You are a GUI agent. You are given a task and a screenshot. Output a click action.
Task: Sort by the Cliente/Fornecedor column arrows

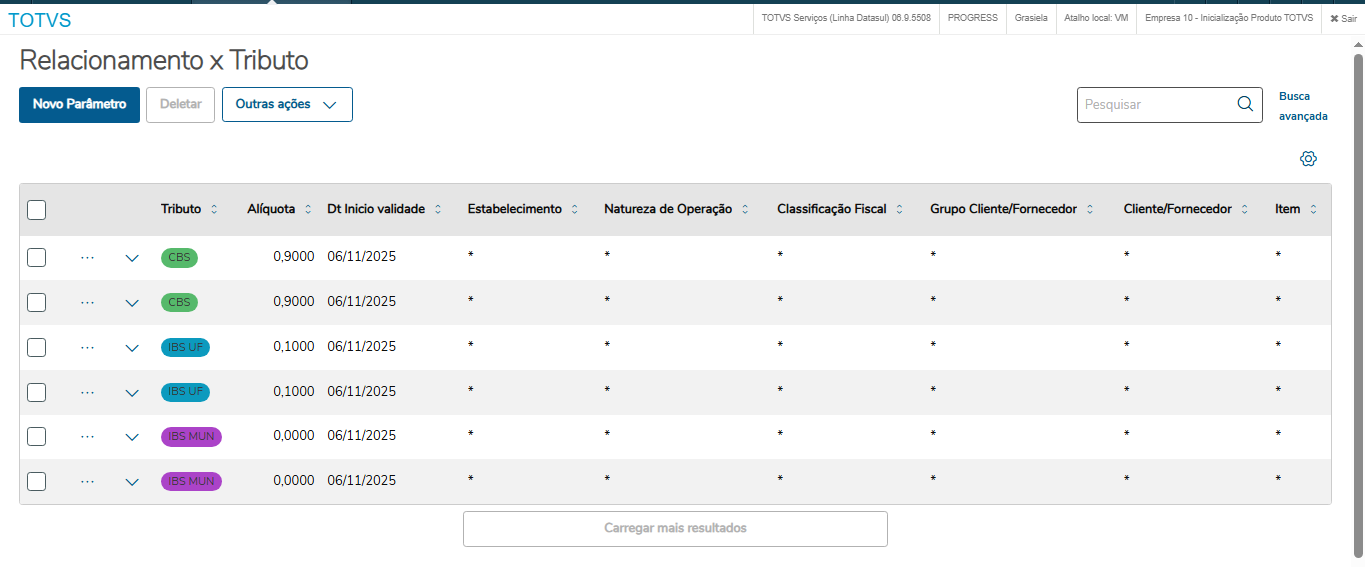pos(1244,209)
